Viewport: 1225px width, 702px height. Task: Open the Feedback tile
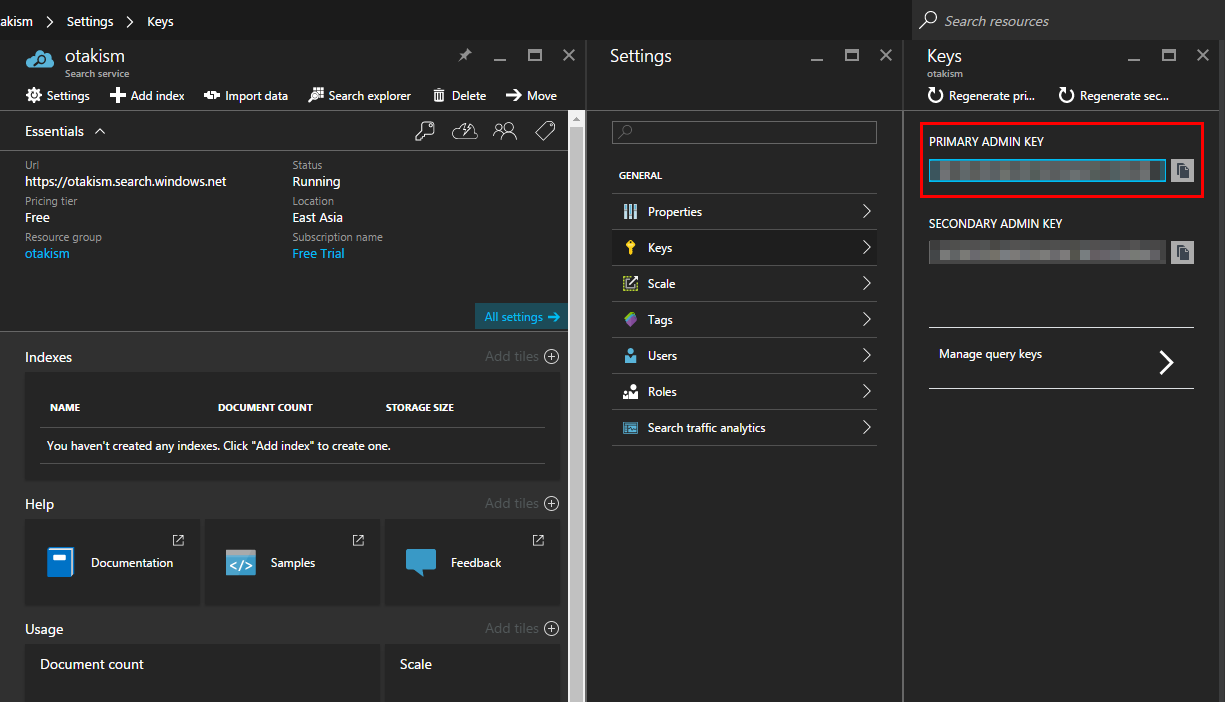coord(472,562)
